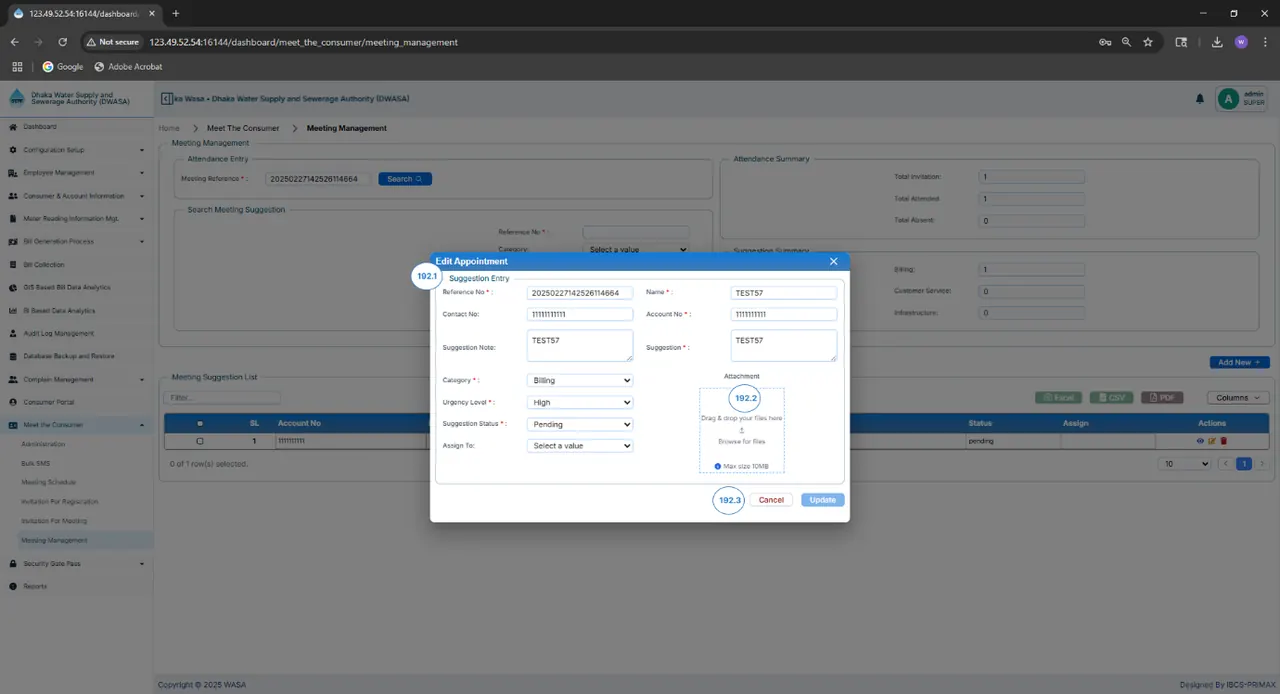Click the BI Based Data Analytics chart icon
The image size is (1280, 694).
[13, 311]
